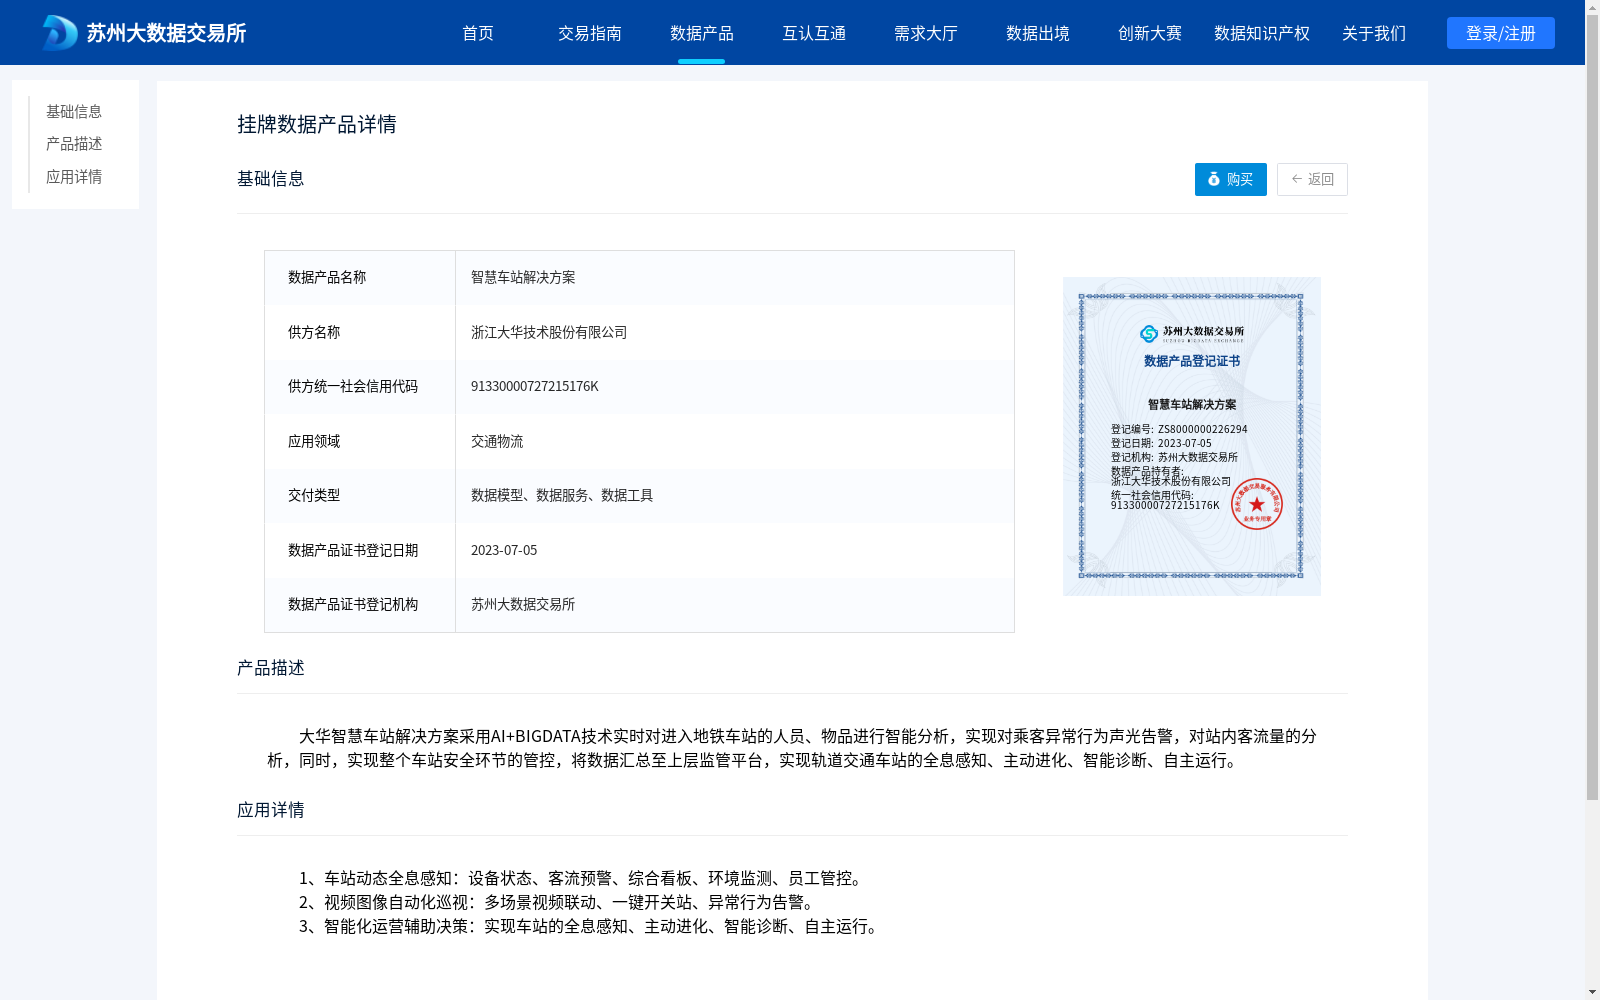Click the 返回 back button
1600x1000 pixels.
click(1312, 179)
